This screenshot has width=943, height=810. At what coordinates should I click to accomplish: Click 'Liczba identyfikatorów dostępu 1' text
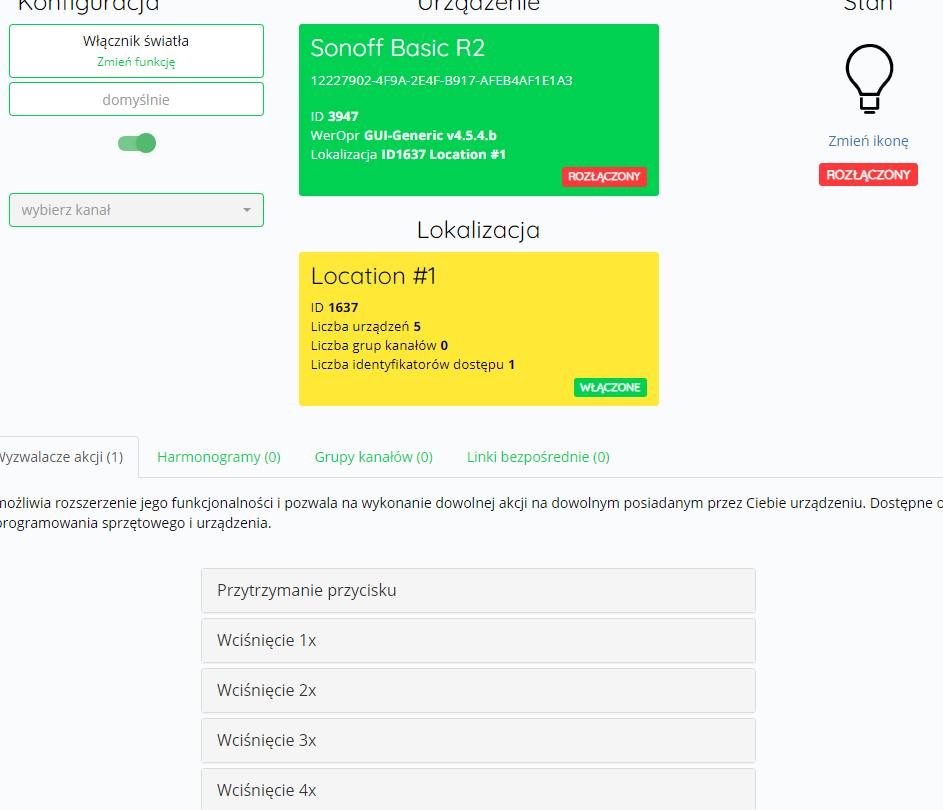pos(413,364)
